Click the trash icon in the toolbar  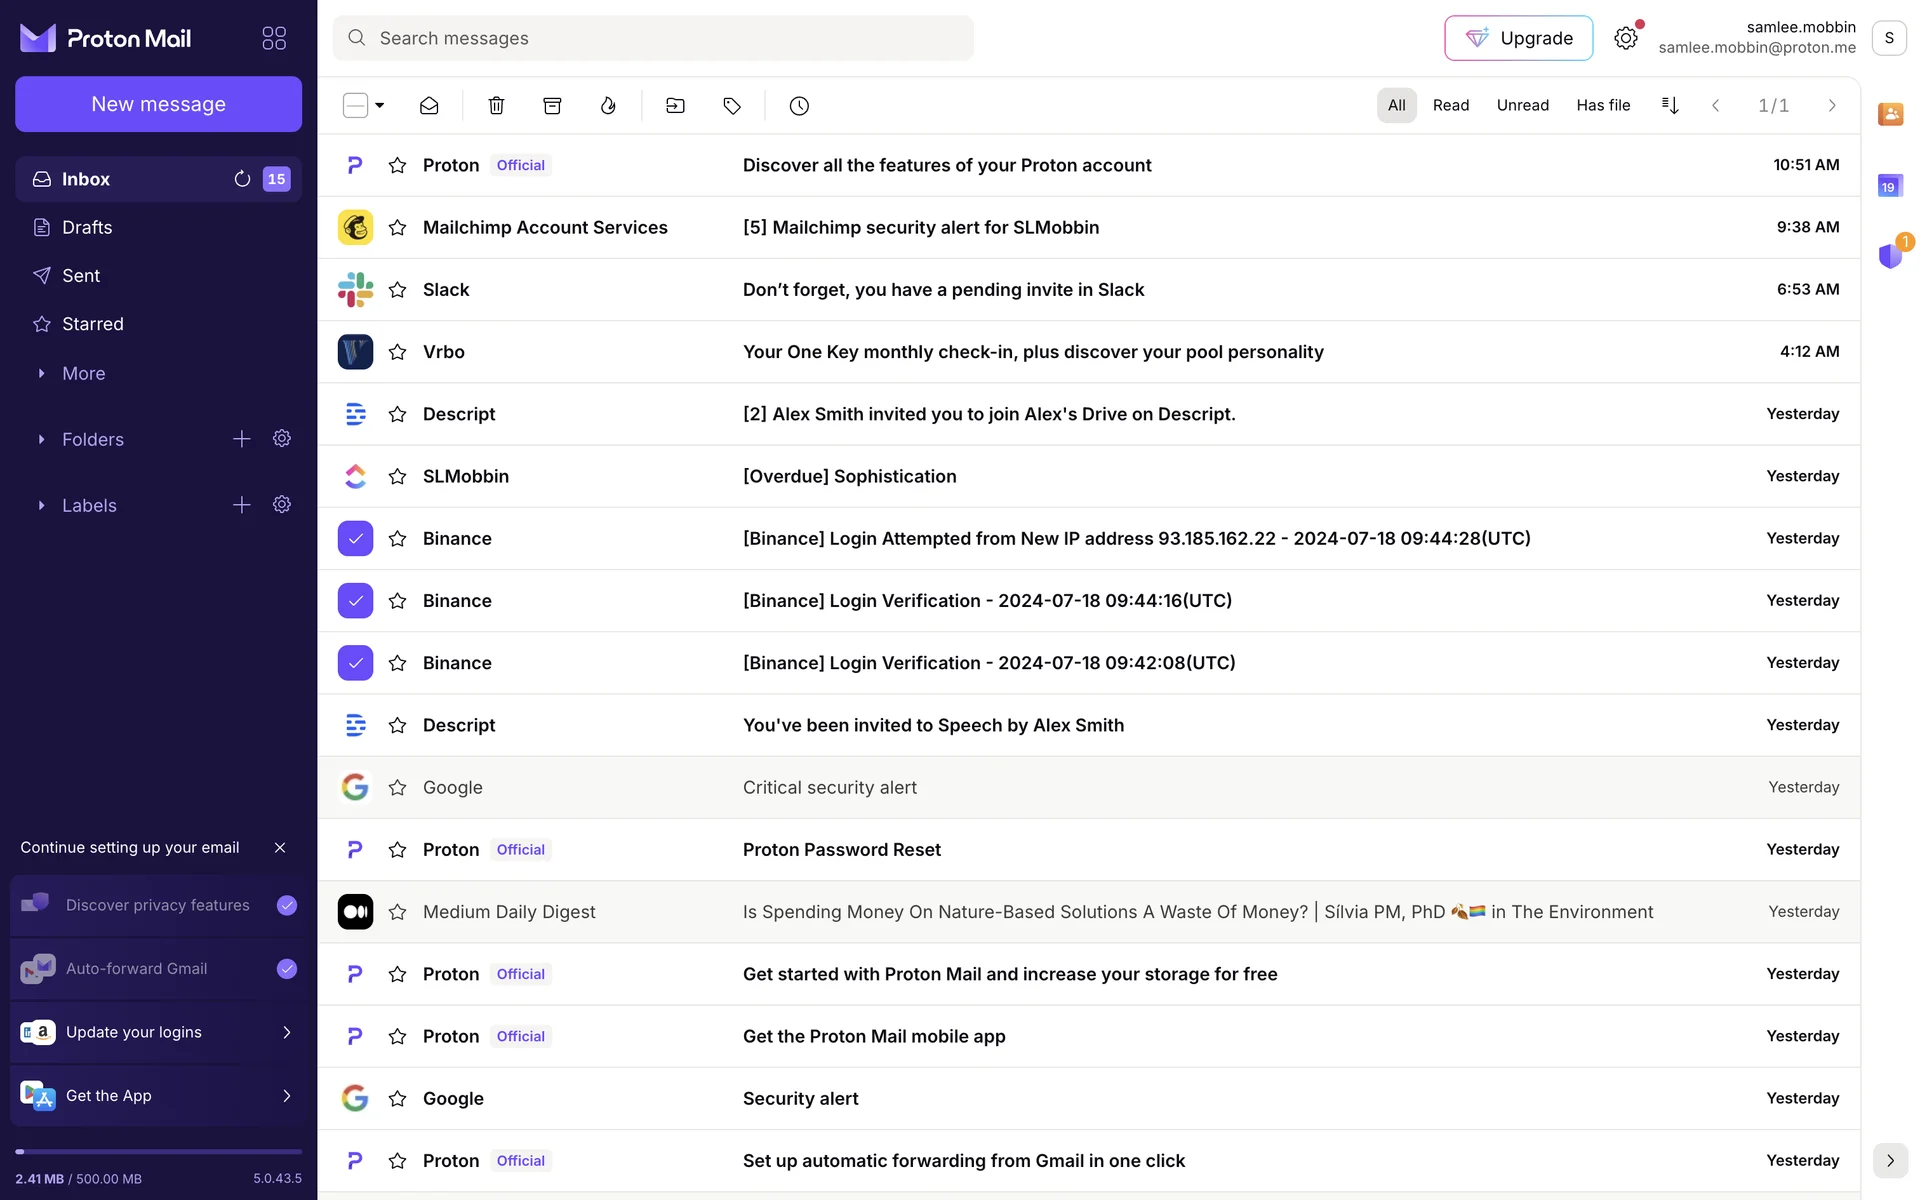(496, 105)
